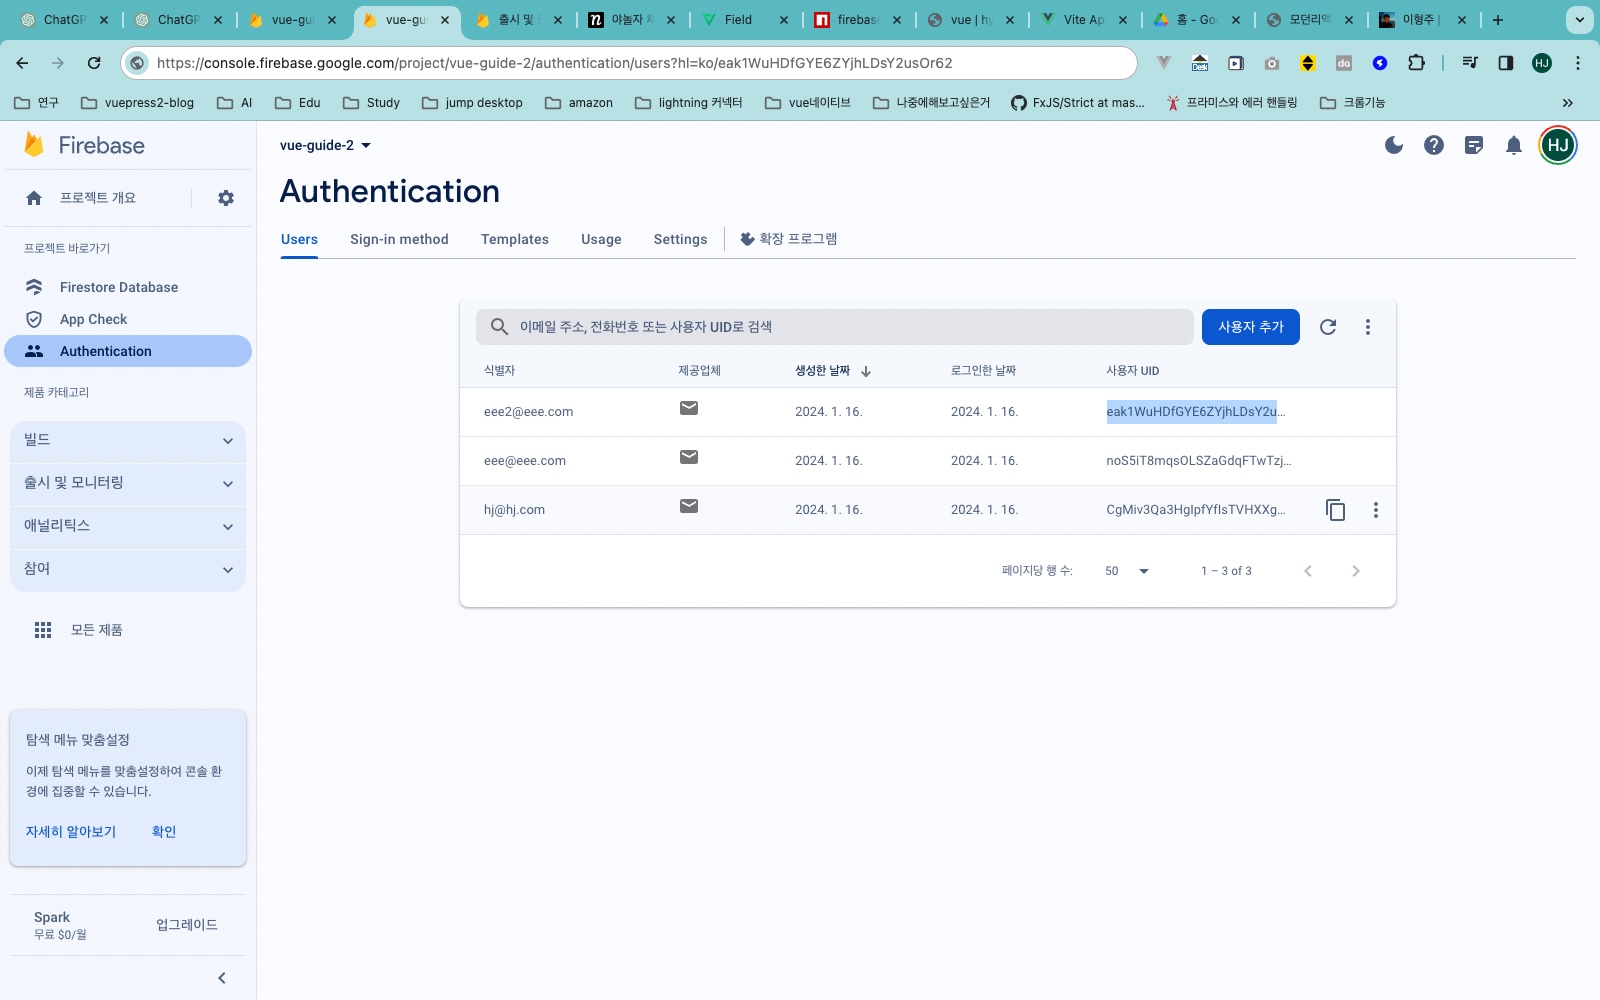Image resolution: width=1600 pixels, height=1000 pixels.
Task: Collapse sidebar with chevron at bottom
Action: point(222,978)
